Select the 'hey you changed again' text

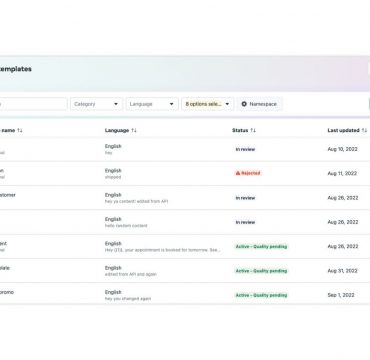(128, 299)
